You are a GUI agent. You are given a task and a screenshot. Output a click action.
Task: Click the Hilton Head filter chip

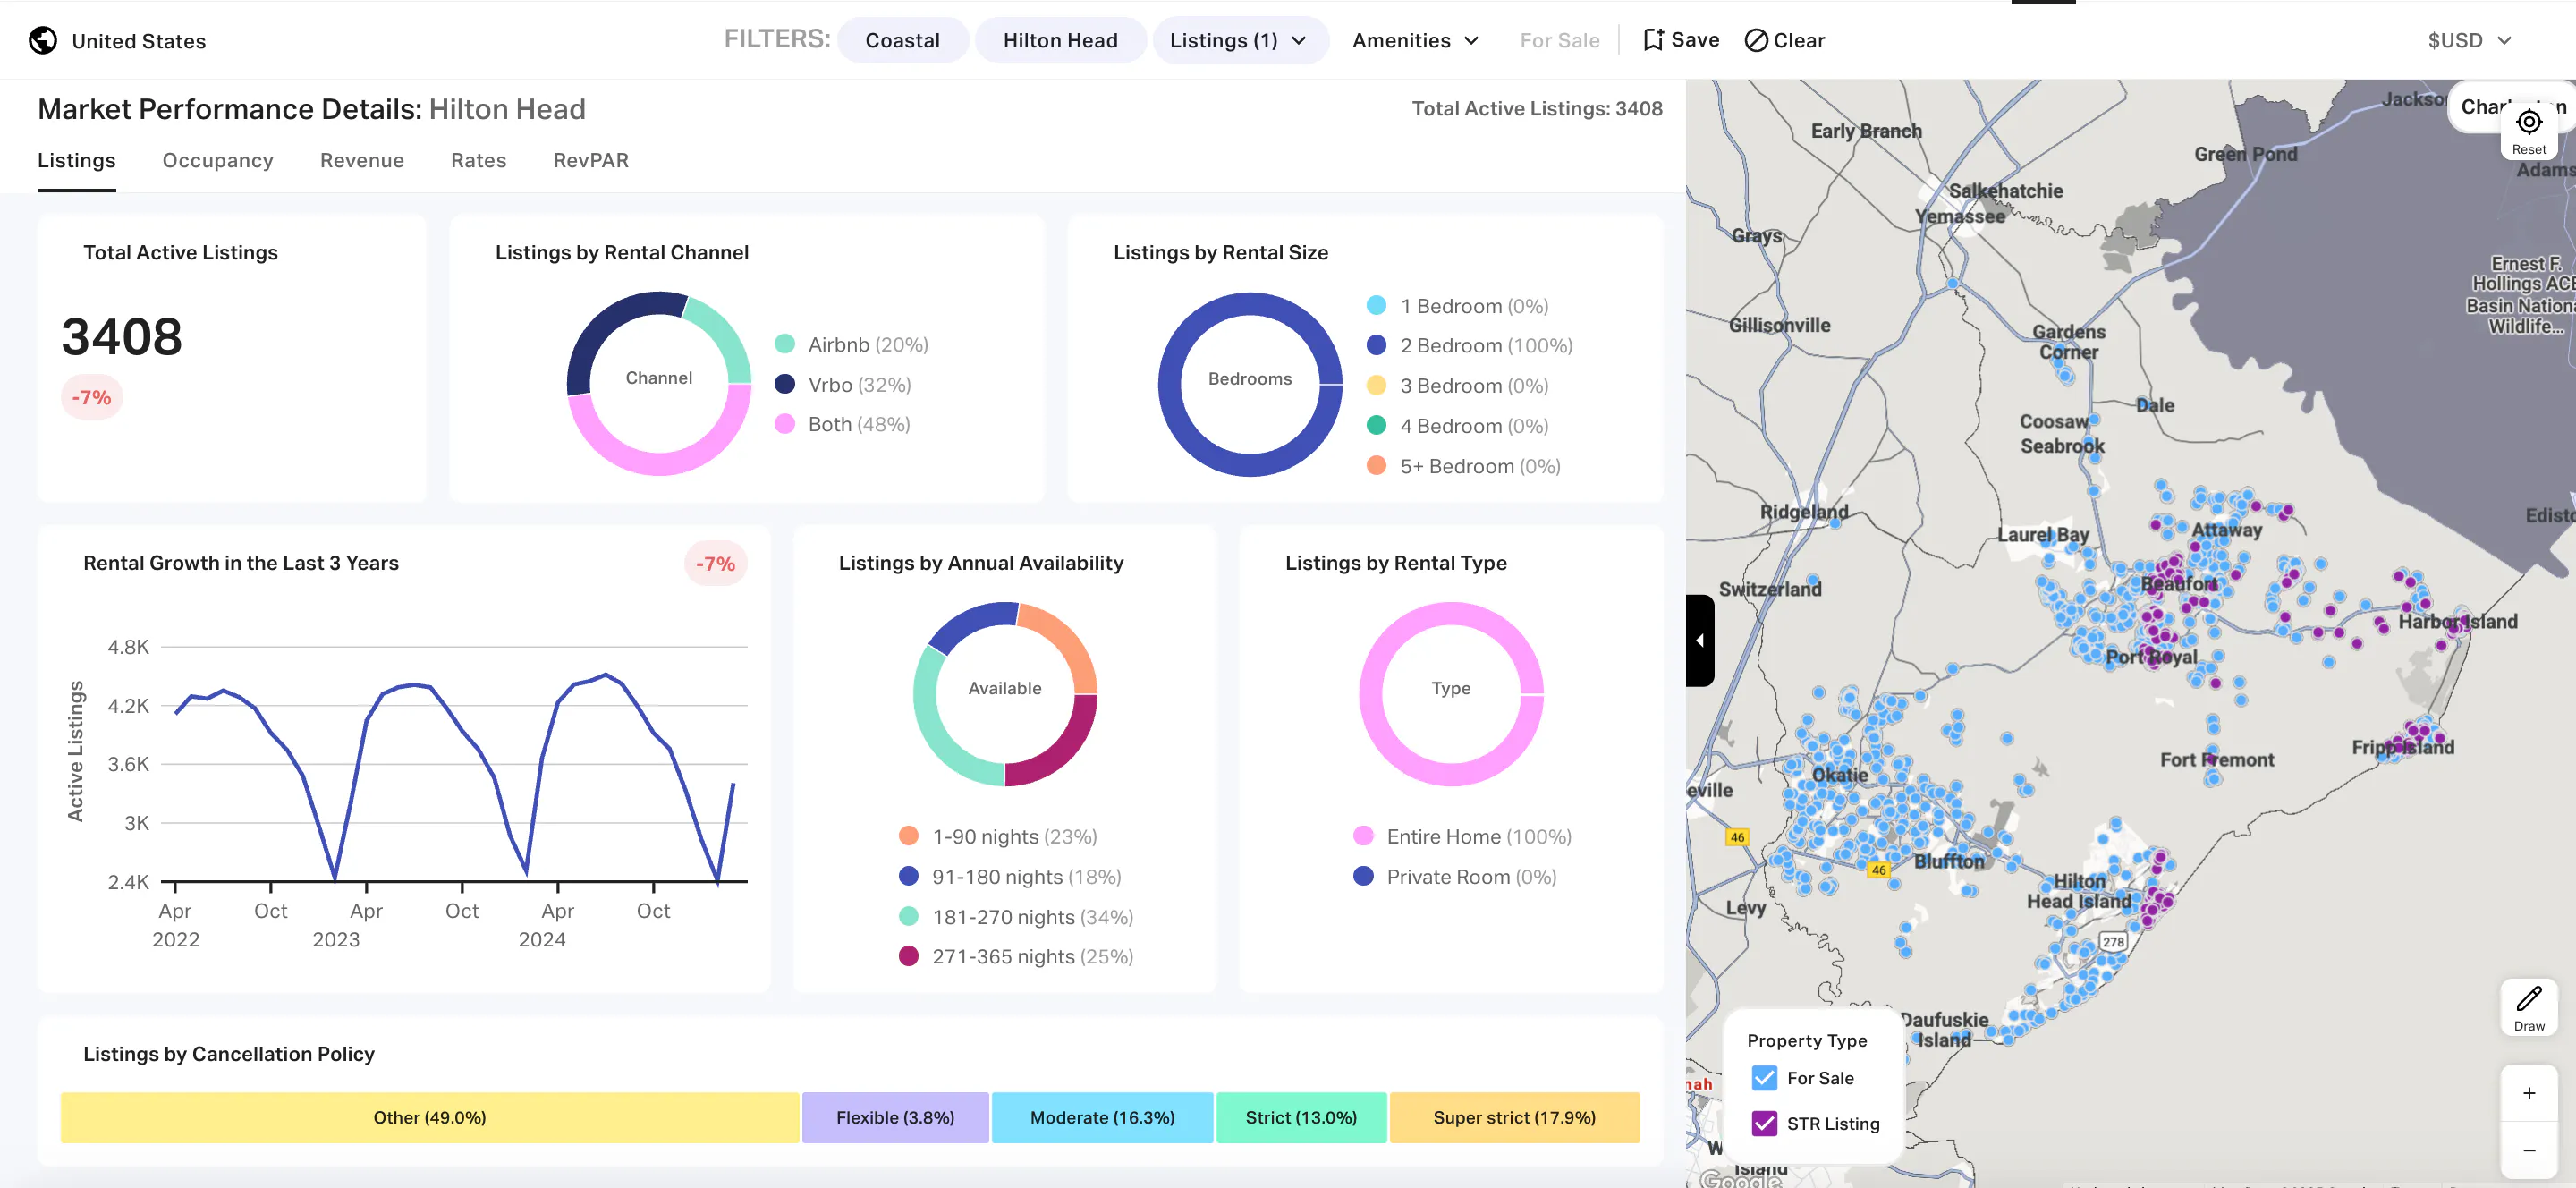[1060, 40]
